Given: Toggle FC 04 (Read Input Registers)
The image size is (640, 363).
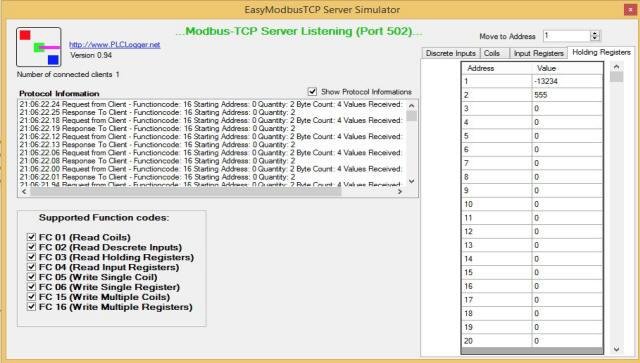Looking at the screenshot, I should click(x=31, y=267).
